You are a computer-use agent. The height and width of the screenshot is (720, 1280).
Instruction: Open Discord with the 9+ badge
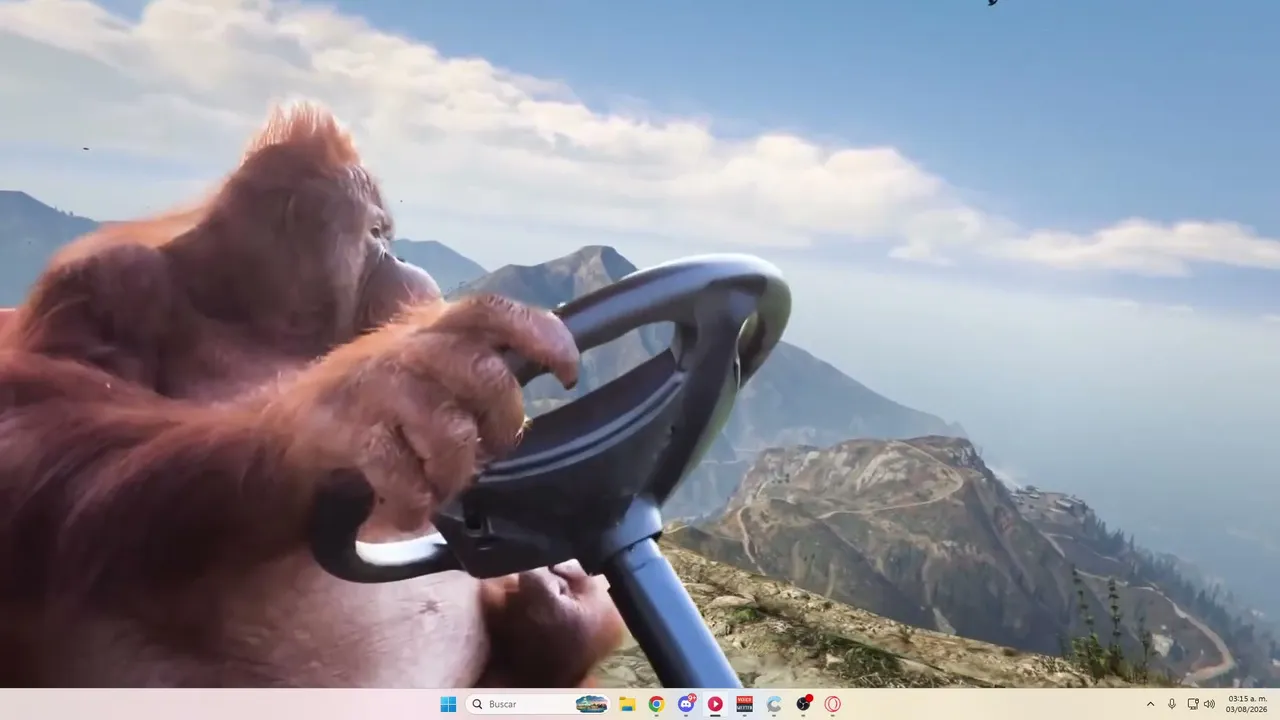click(x=686, y=704)
